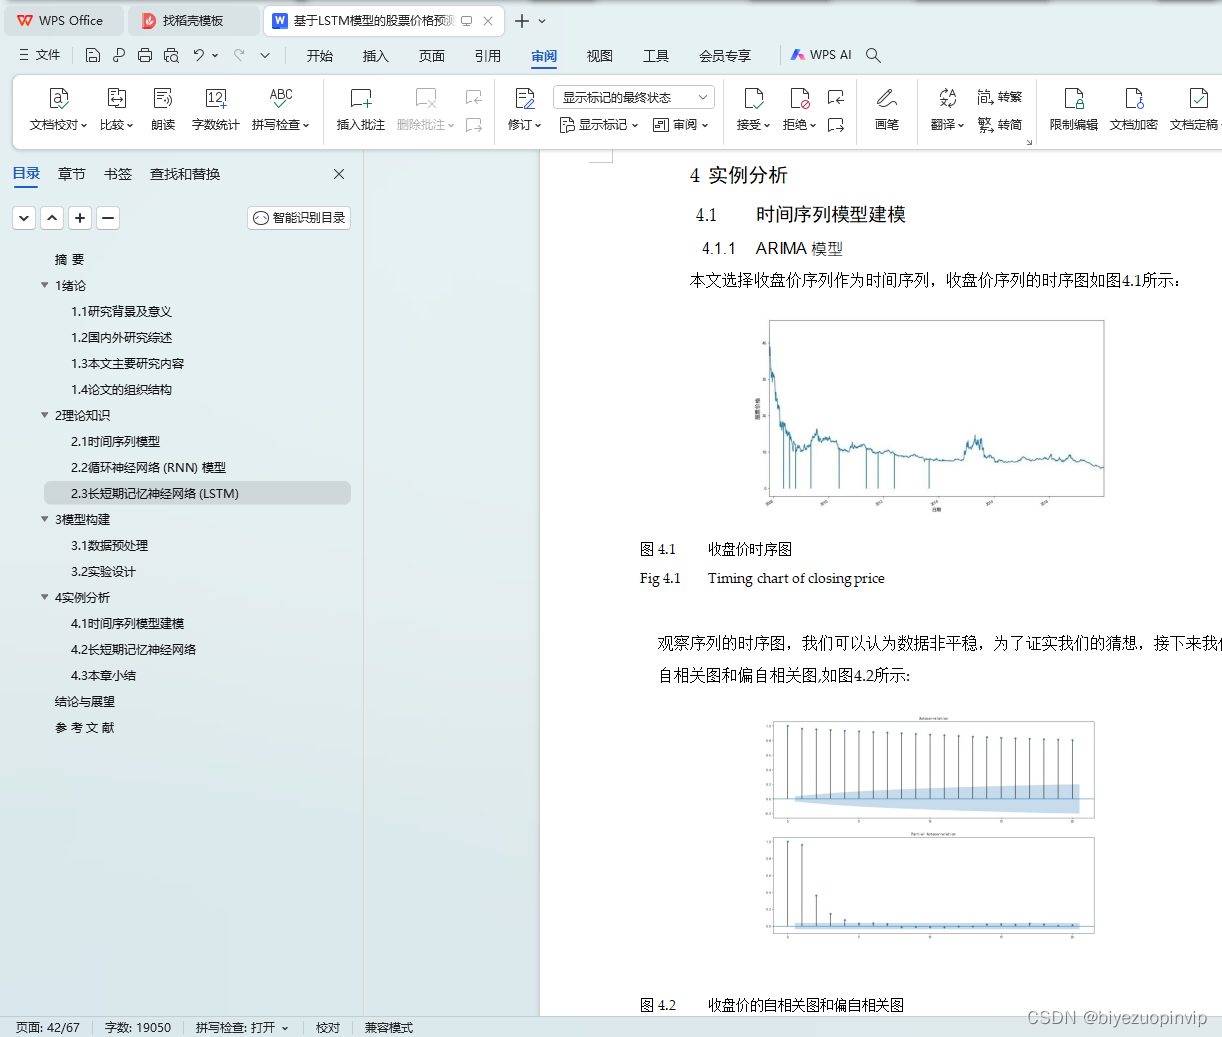Screen dimensions: 1222x1037
Task: Click the print icon in quick toolbar
Action: click(x=145, y=55)
